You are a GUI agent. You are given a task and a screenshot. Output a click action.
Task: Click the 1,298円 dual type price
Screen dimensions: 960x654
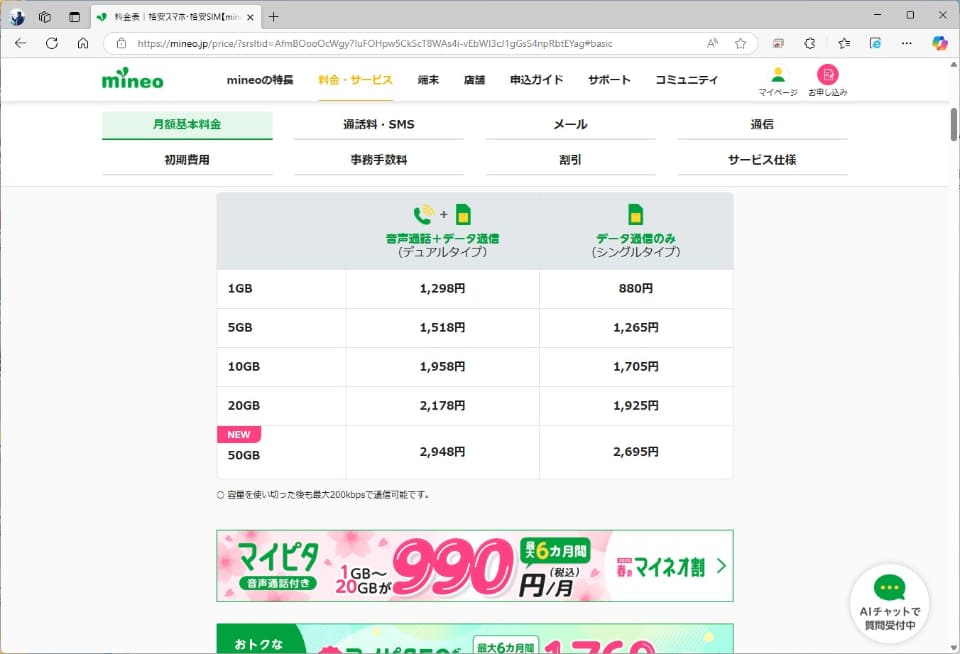pos(442,288)
